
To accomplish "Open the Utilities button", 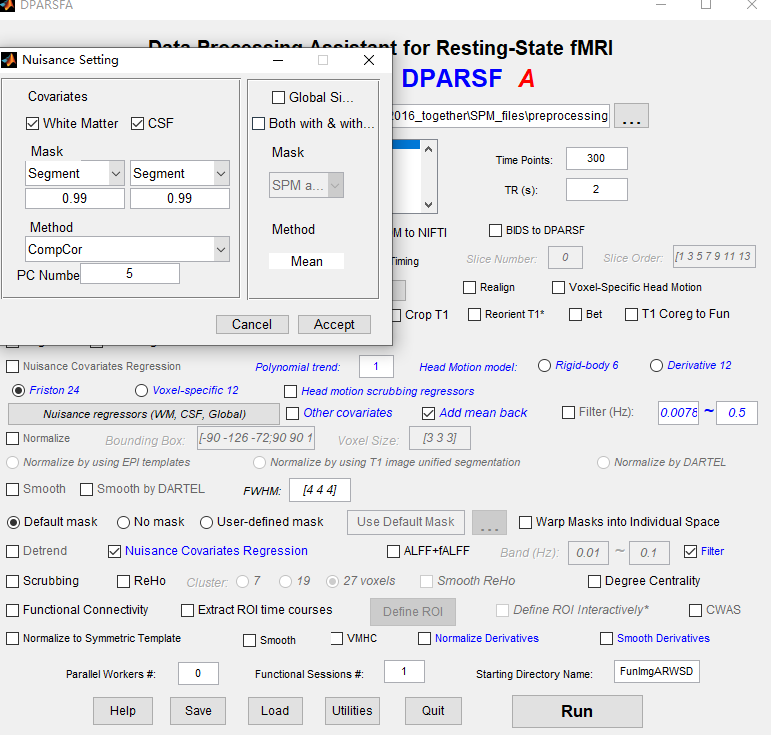I will 353,711.
